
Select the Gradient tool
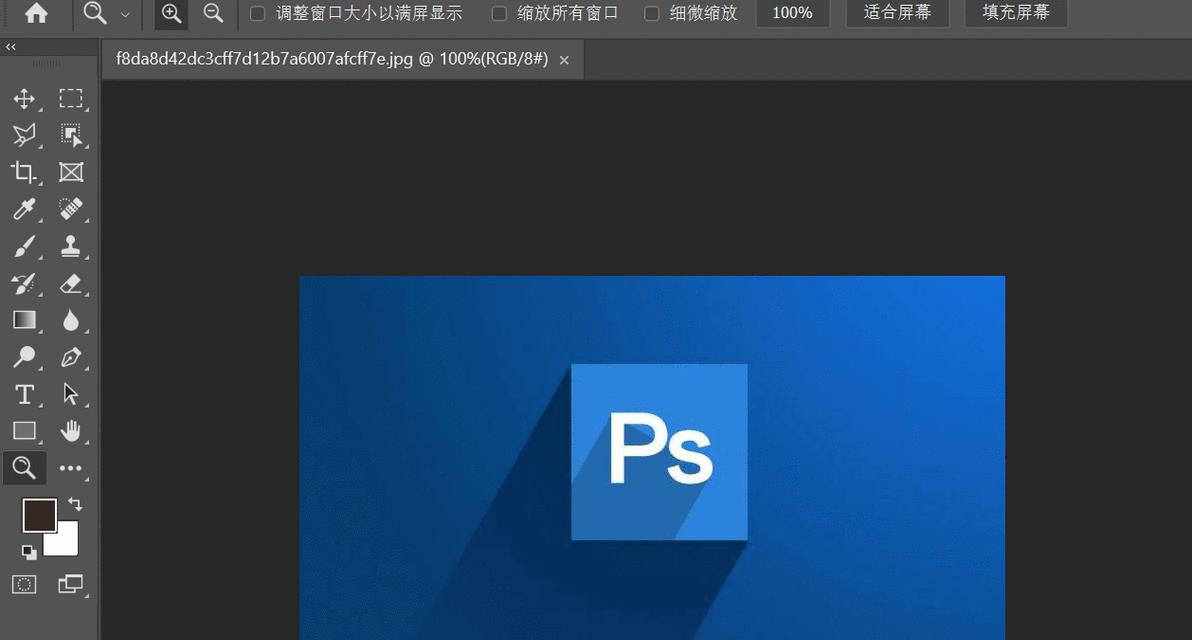coord(24,320)
